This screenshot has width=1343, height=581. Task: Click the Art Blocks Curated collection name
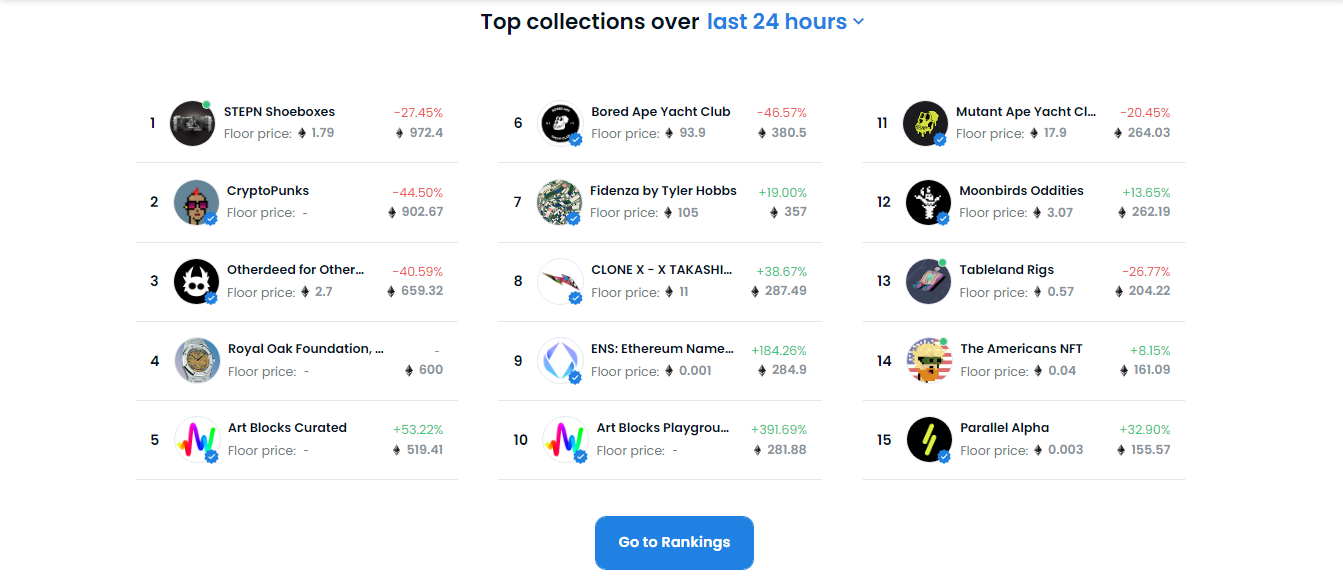287,428
